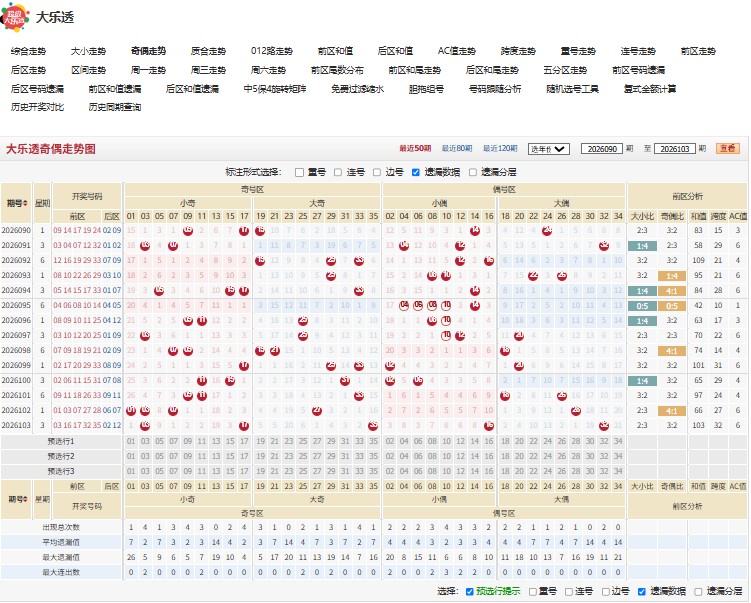Screen dimensions: 751x603
Task: Click red ball 28 in row 2026102
Action: tap(576, 410)
